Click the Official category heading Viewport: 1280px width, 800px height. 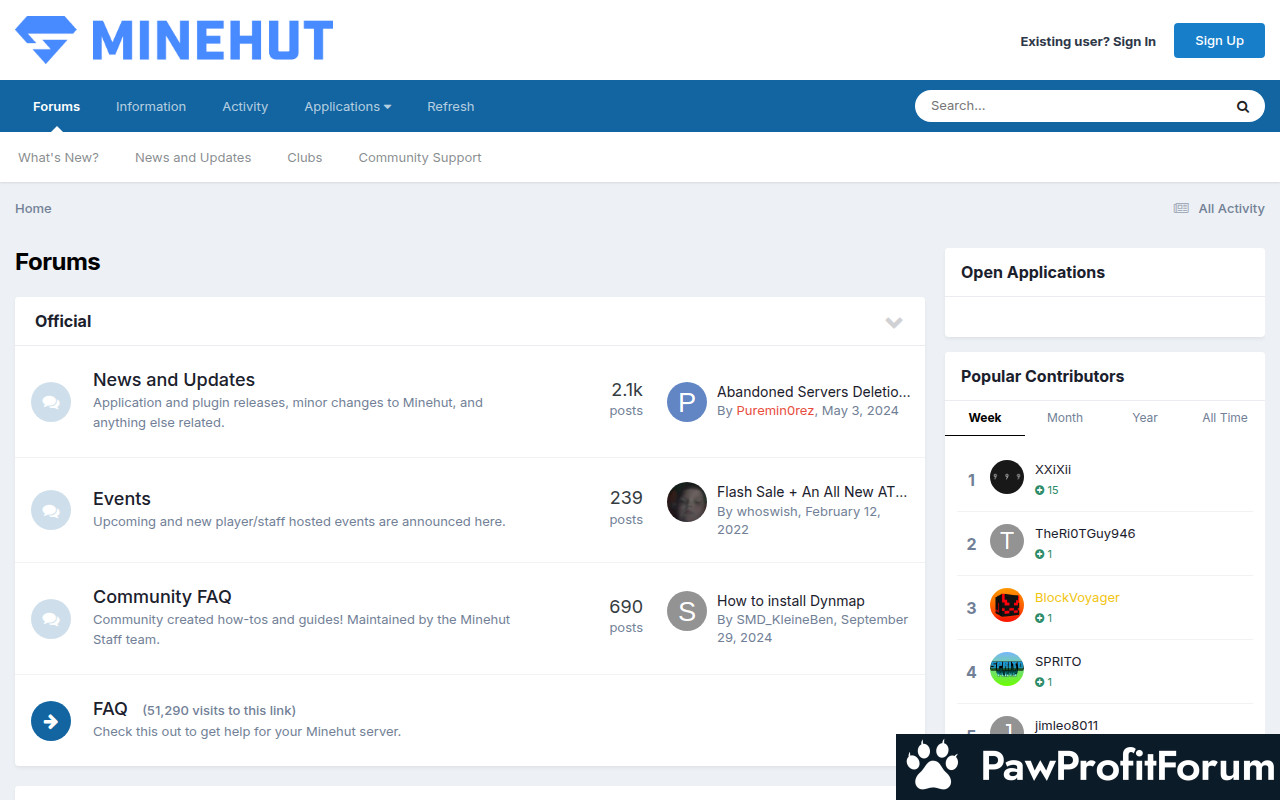63,321
